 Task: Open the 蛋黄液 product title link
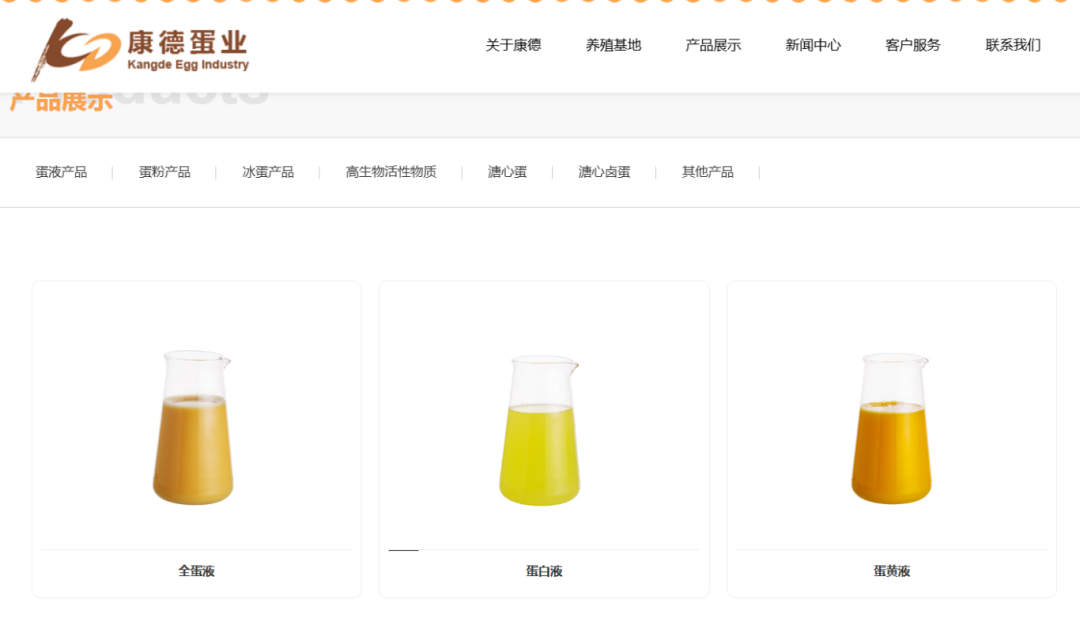coord(891,571)
